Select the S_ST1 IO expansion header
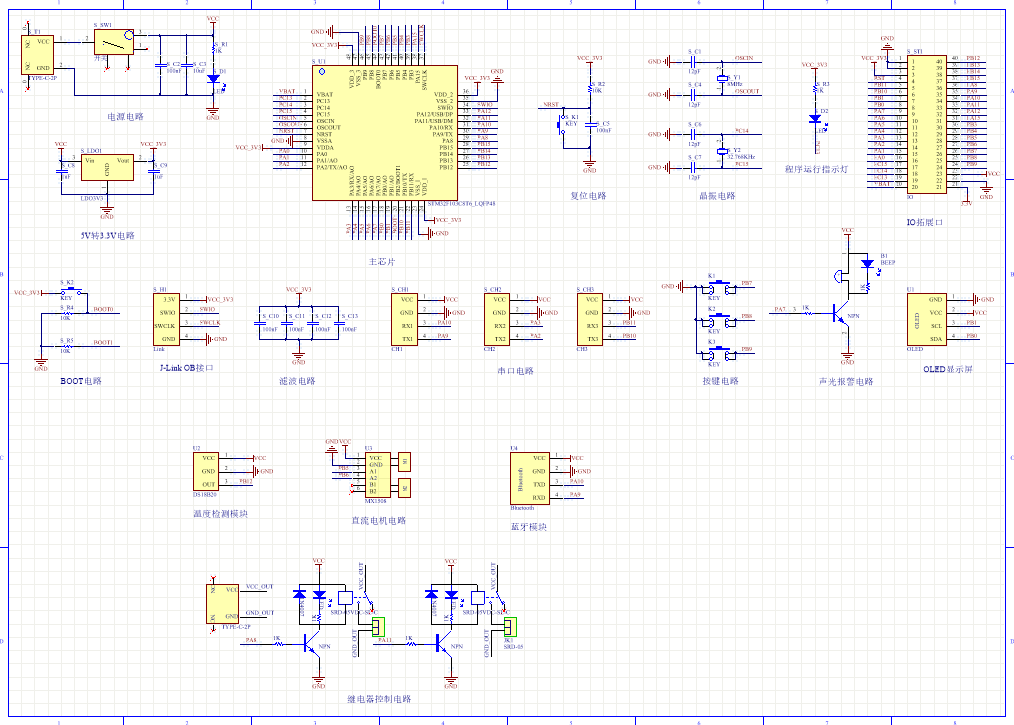Viewport: 1014px width, 725px height. click(925, 124)
